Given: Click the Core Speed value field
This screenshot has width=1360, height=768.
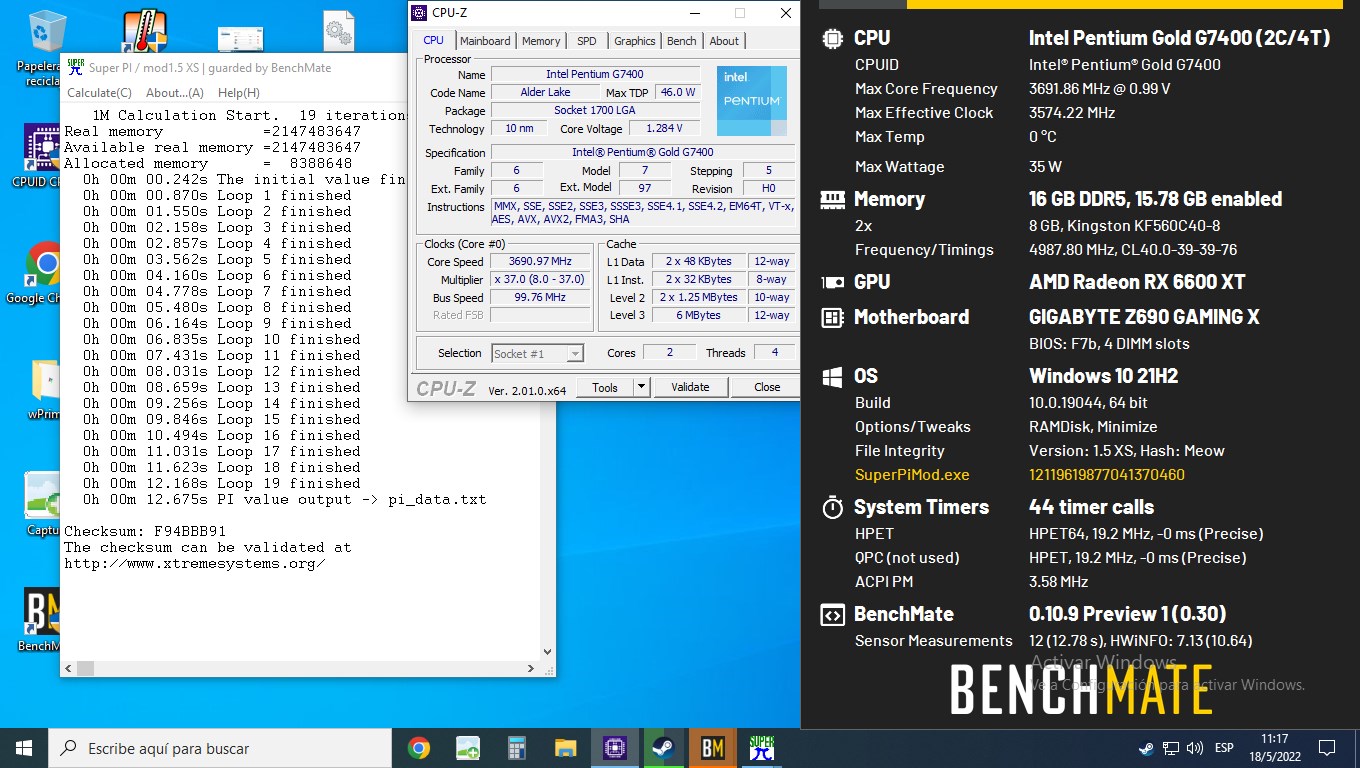Looking at the screenshot, I should pos(540,261).
